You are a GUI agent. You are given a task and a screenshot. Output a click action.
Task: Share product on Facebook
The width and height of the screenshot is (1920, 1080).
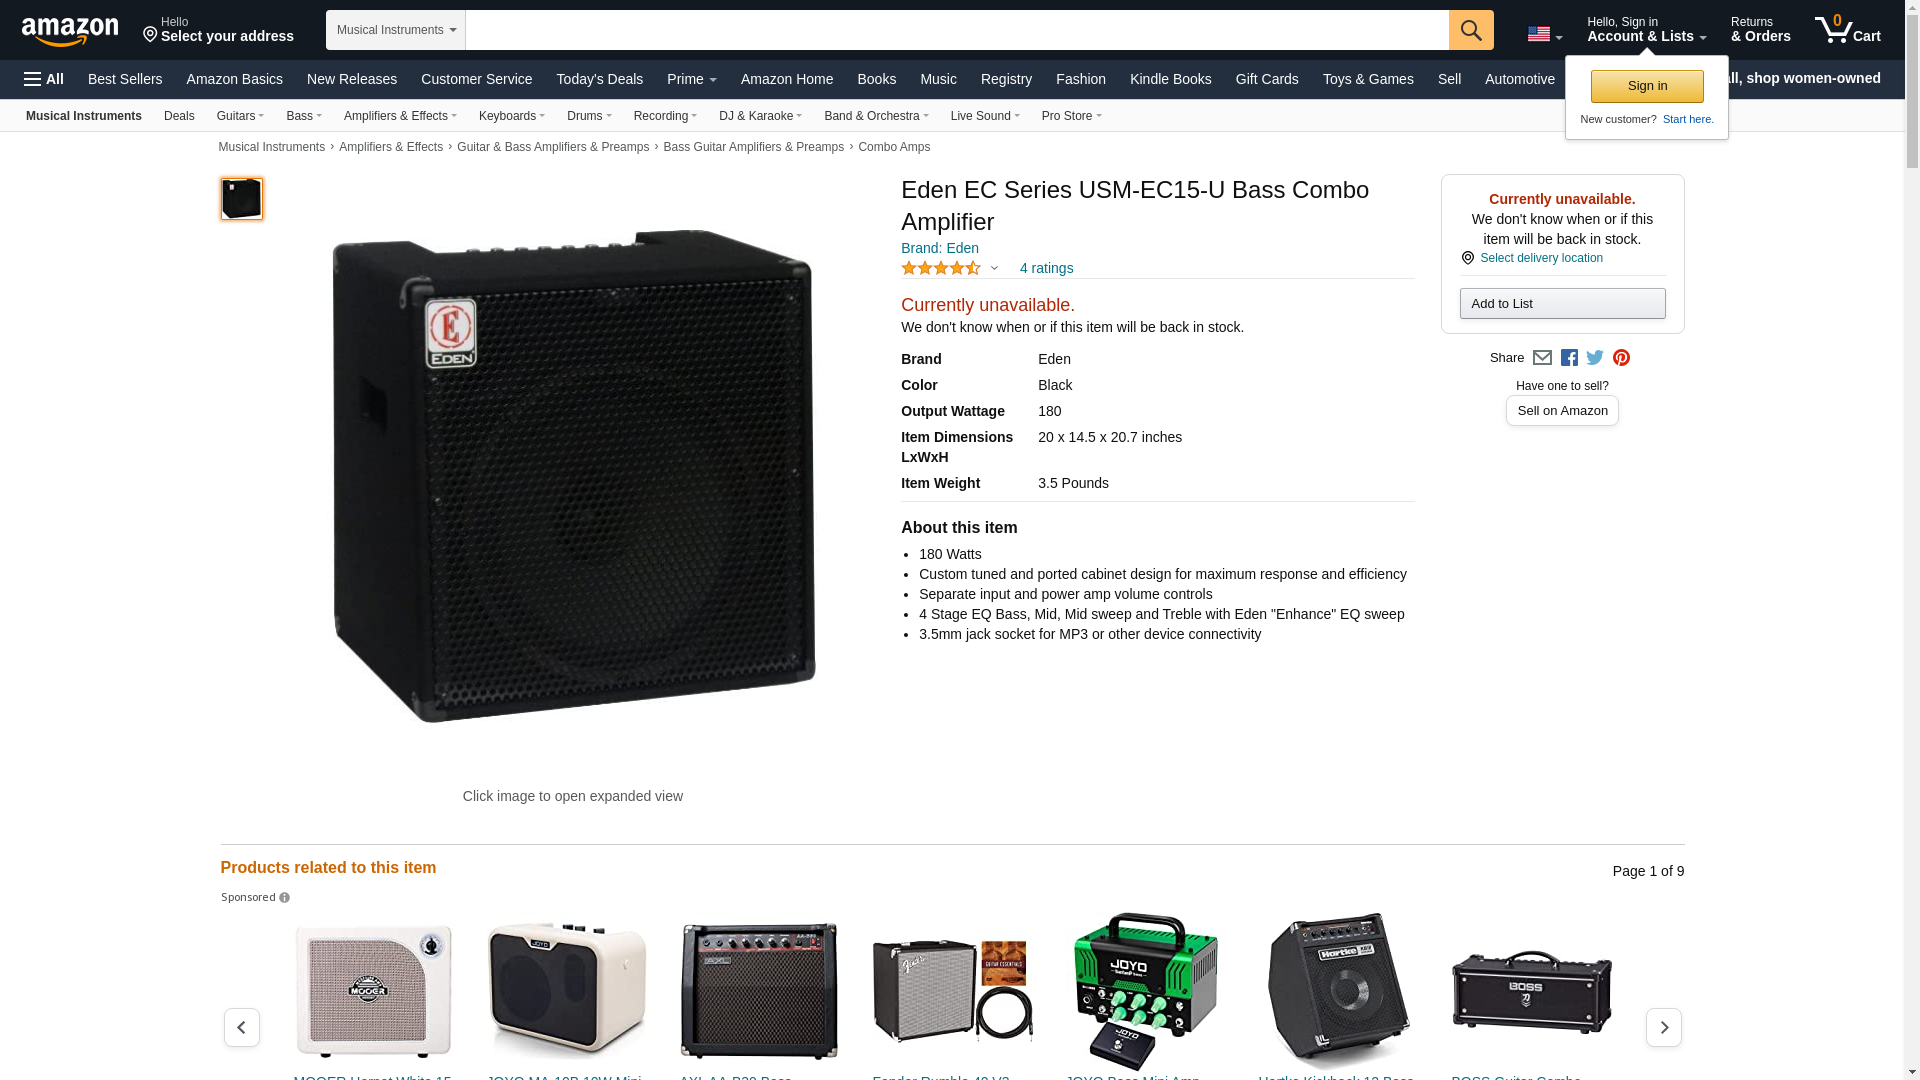[1569, 358]
